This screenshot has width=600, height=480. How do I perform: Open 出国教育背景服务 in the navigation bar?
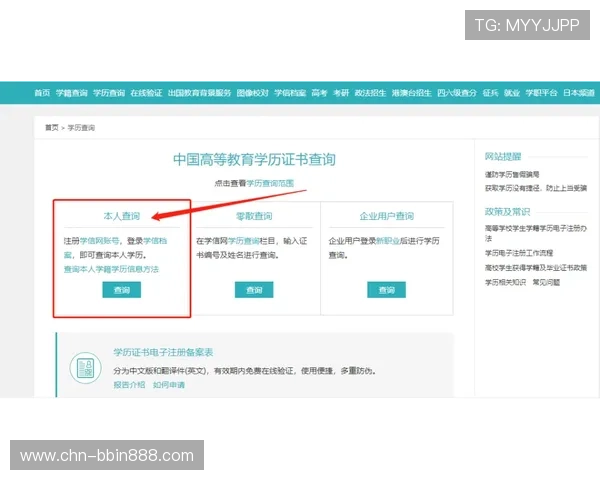tap(199, 93)
